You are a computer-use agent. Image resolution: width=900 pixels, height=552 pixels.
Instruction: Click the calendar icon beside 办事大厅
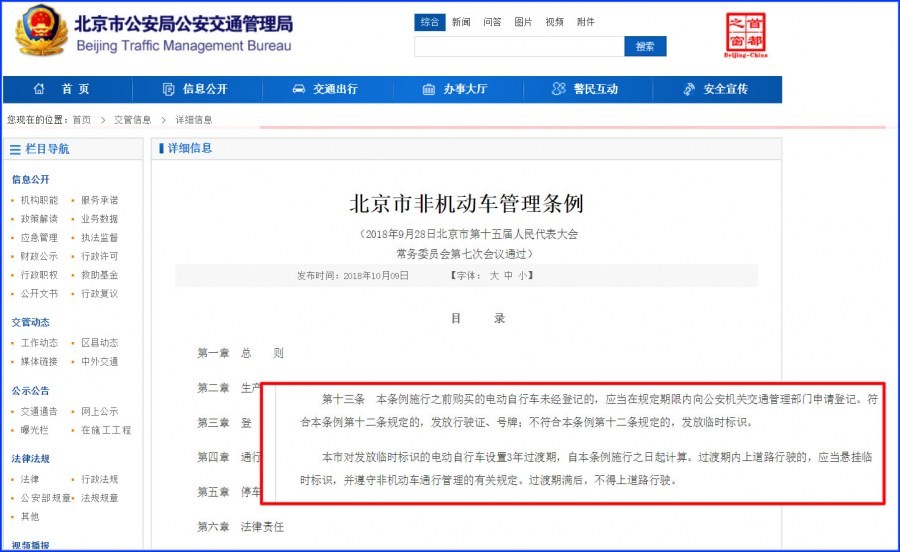pos(428,89)
